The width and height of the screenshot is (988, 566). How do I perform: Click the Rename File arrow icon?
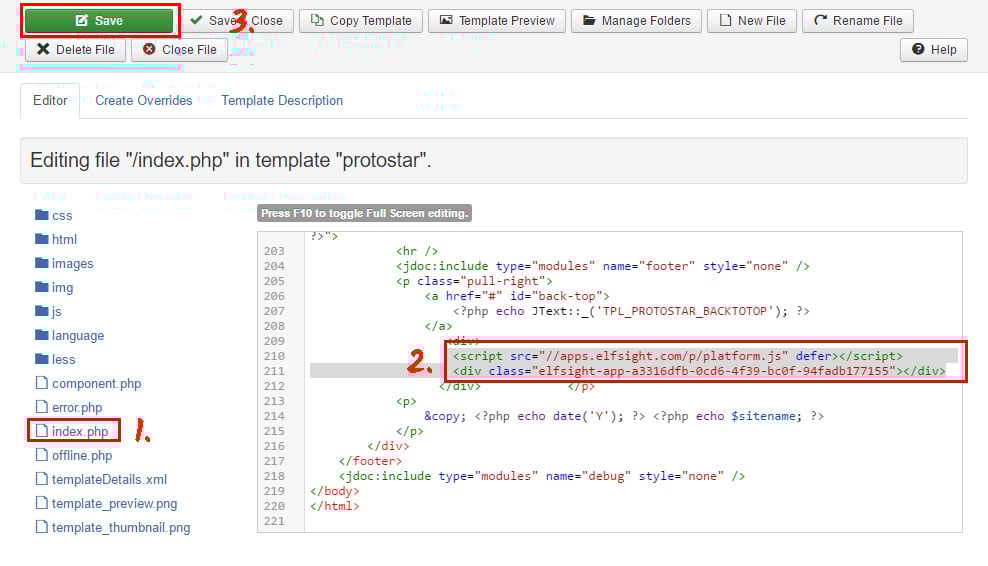820,20
